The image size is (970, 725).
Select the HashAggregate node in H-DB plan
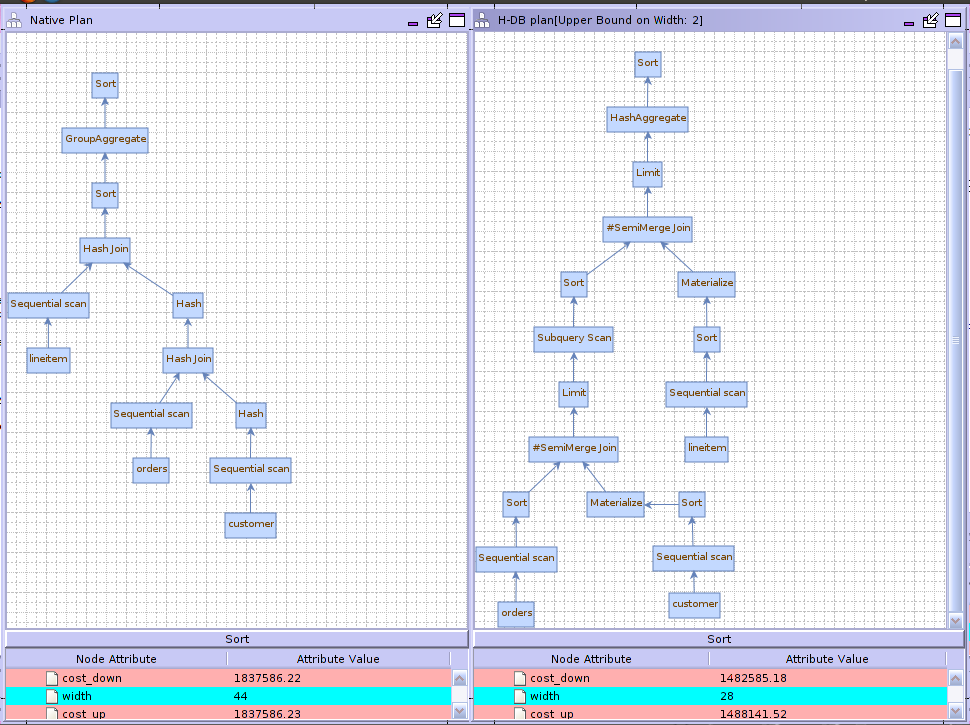(x=648, y=118)
